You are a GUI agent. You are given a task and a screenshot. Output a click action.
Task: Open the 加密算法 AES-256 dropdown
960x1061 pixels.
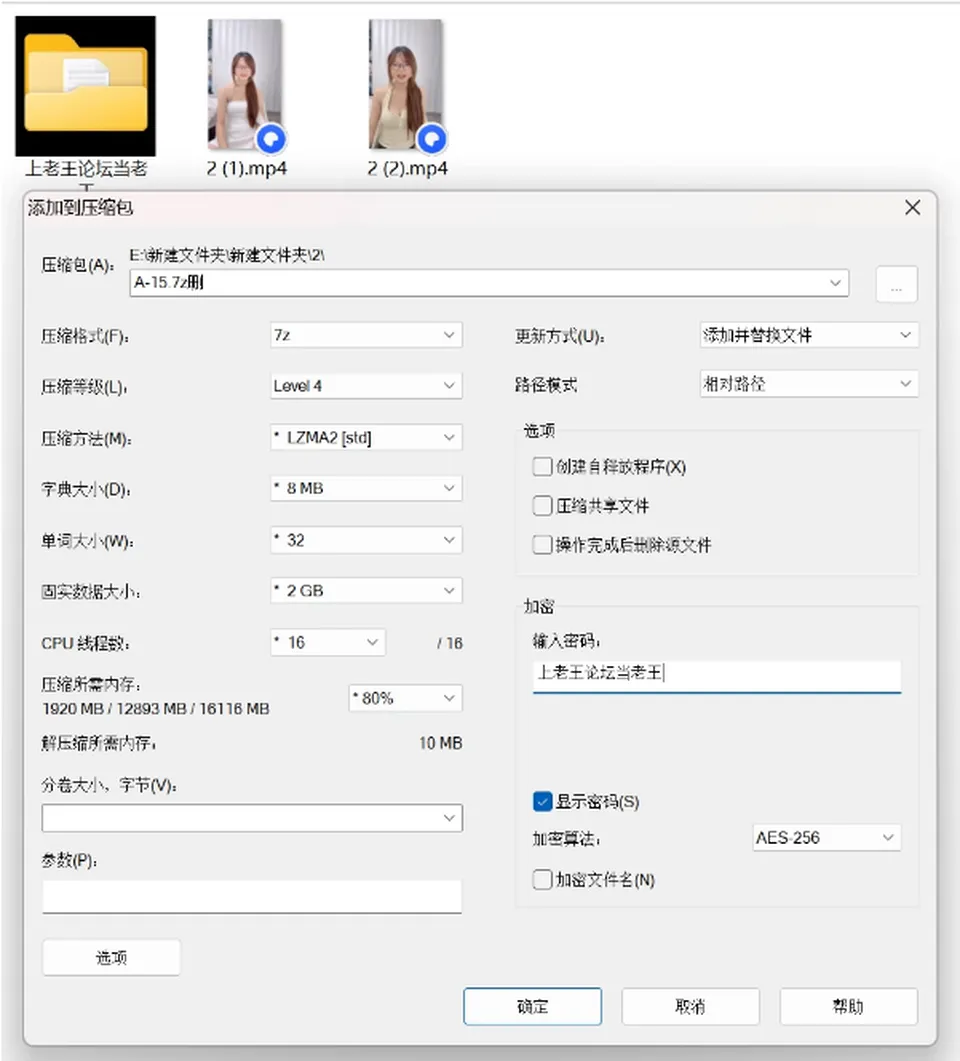(826, 838)
